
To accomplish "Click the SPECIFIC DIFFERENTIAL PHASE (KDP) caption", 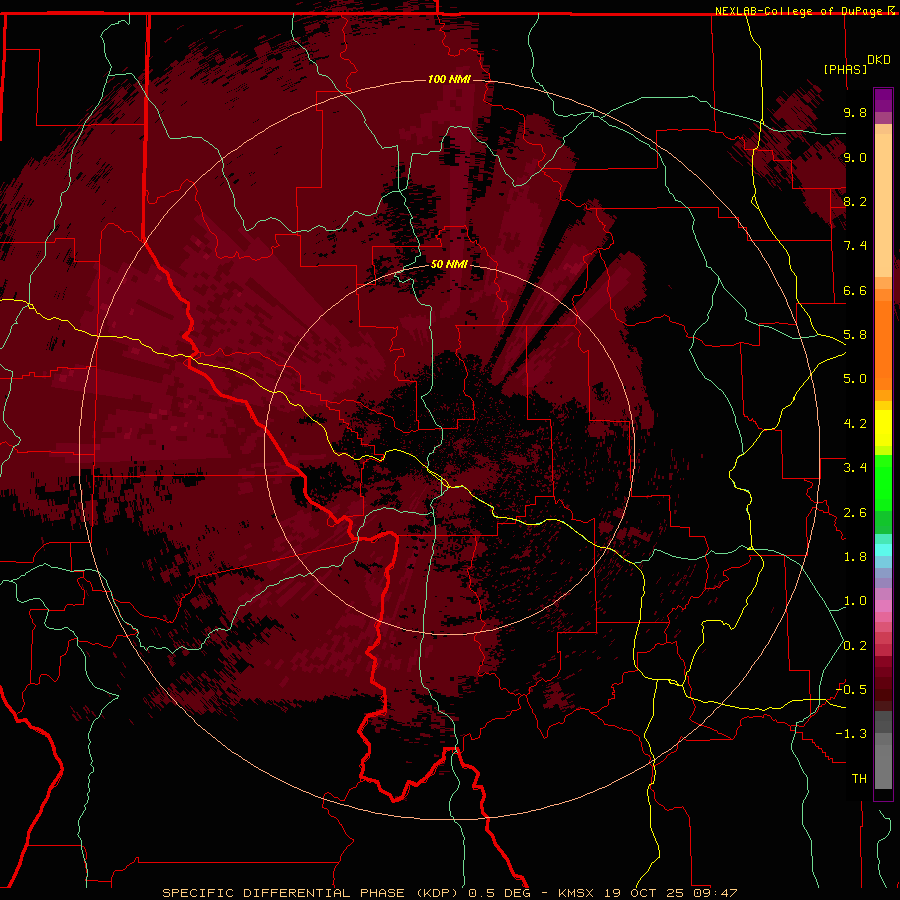I will click(x=309, y=893).
